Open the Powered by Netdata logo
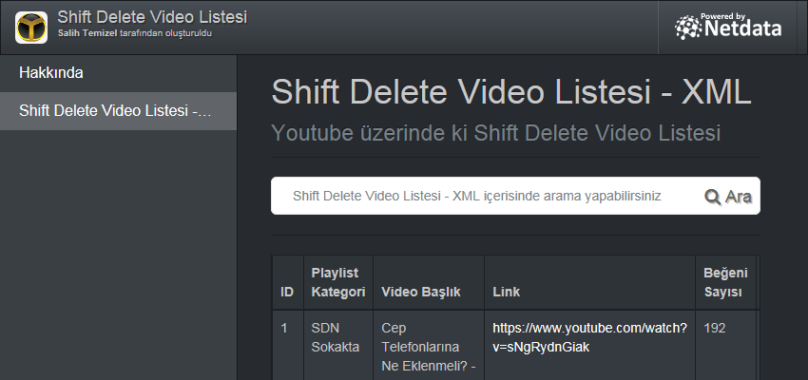808x380 pixels. (x=729, y=27)
